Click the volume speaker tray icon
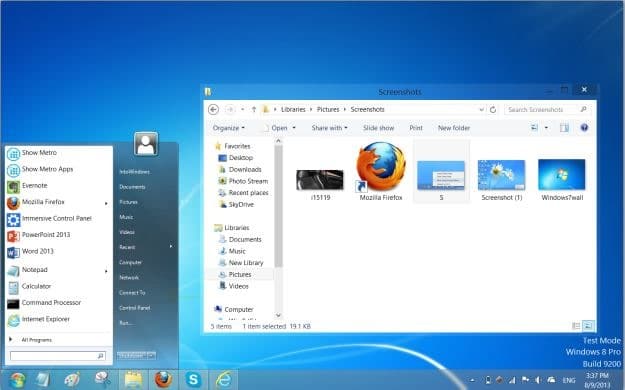This screenshot has width=625, height=390. pos(538,380)
